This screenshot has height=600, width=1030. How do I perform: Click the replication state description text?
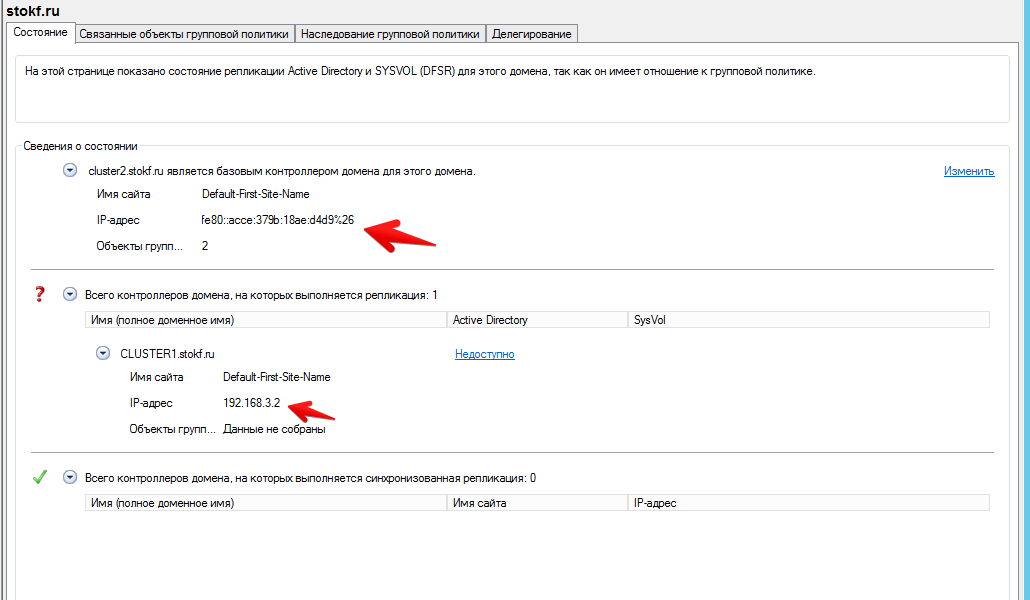pyautogui.click(x=420, y=71)
